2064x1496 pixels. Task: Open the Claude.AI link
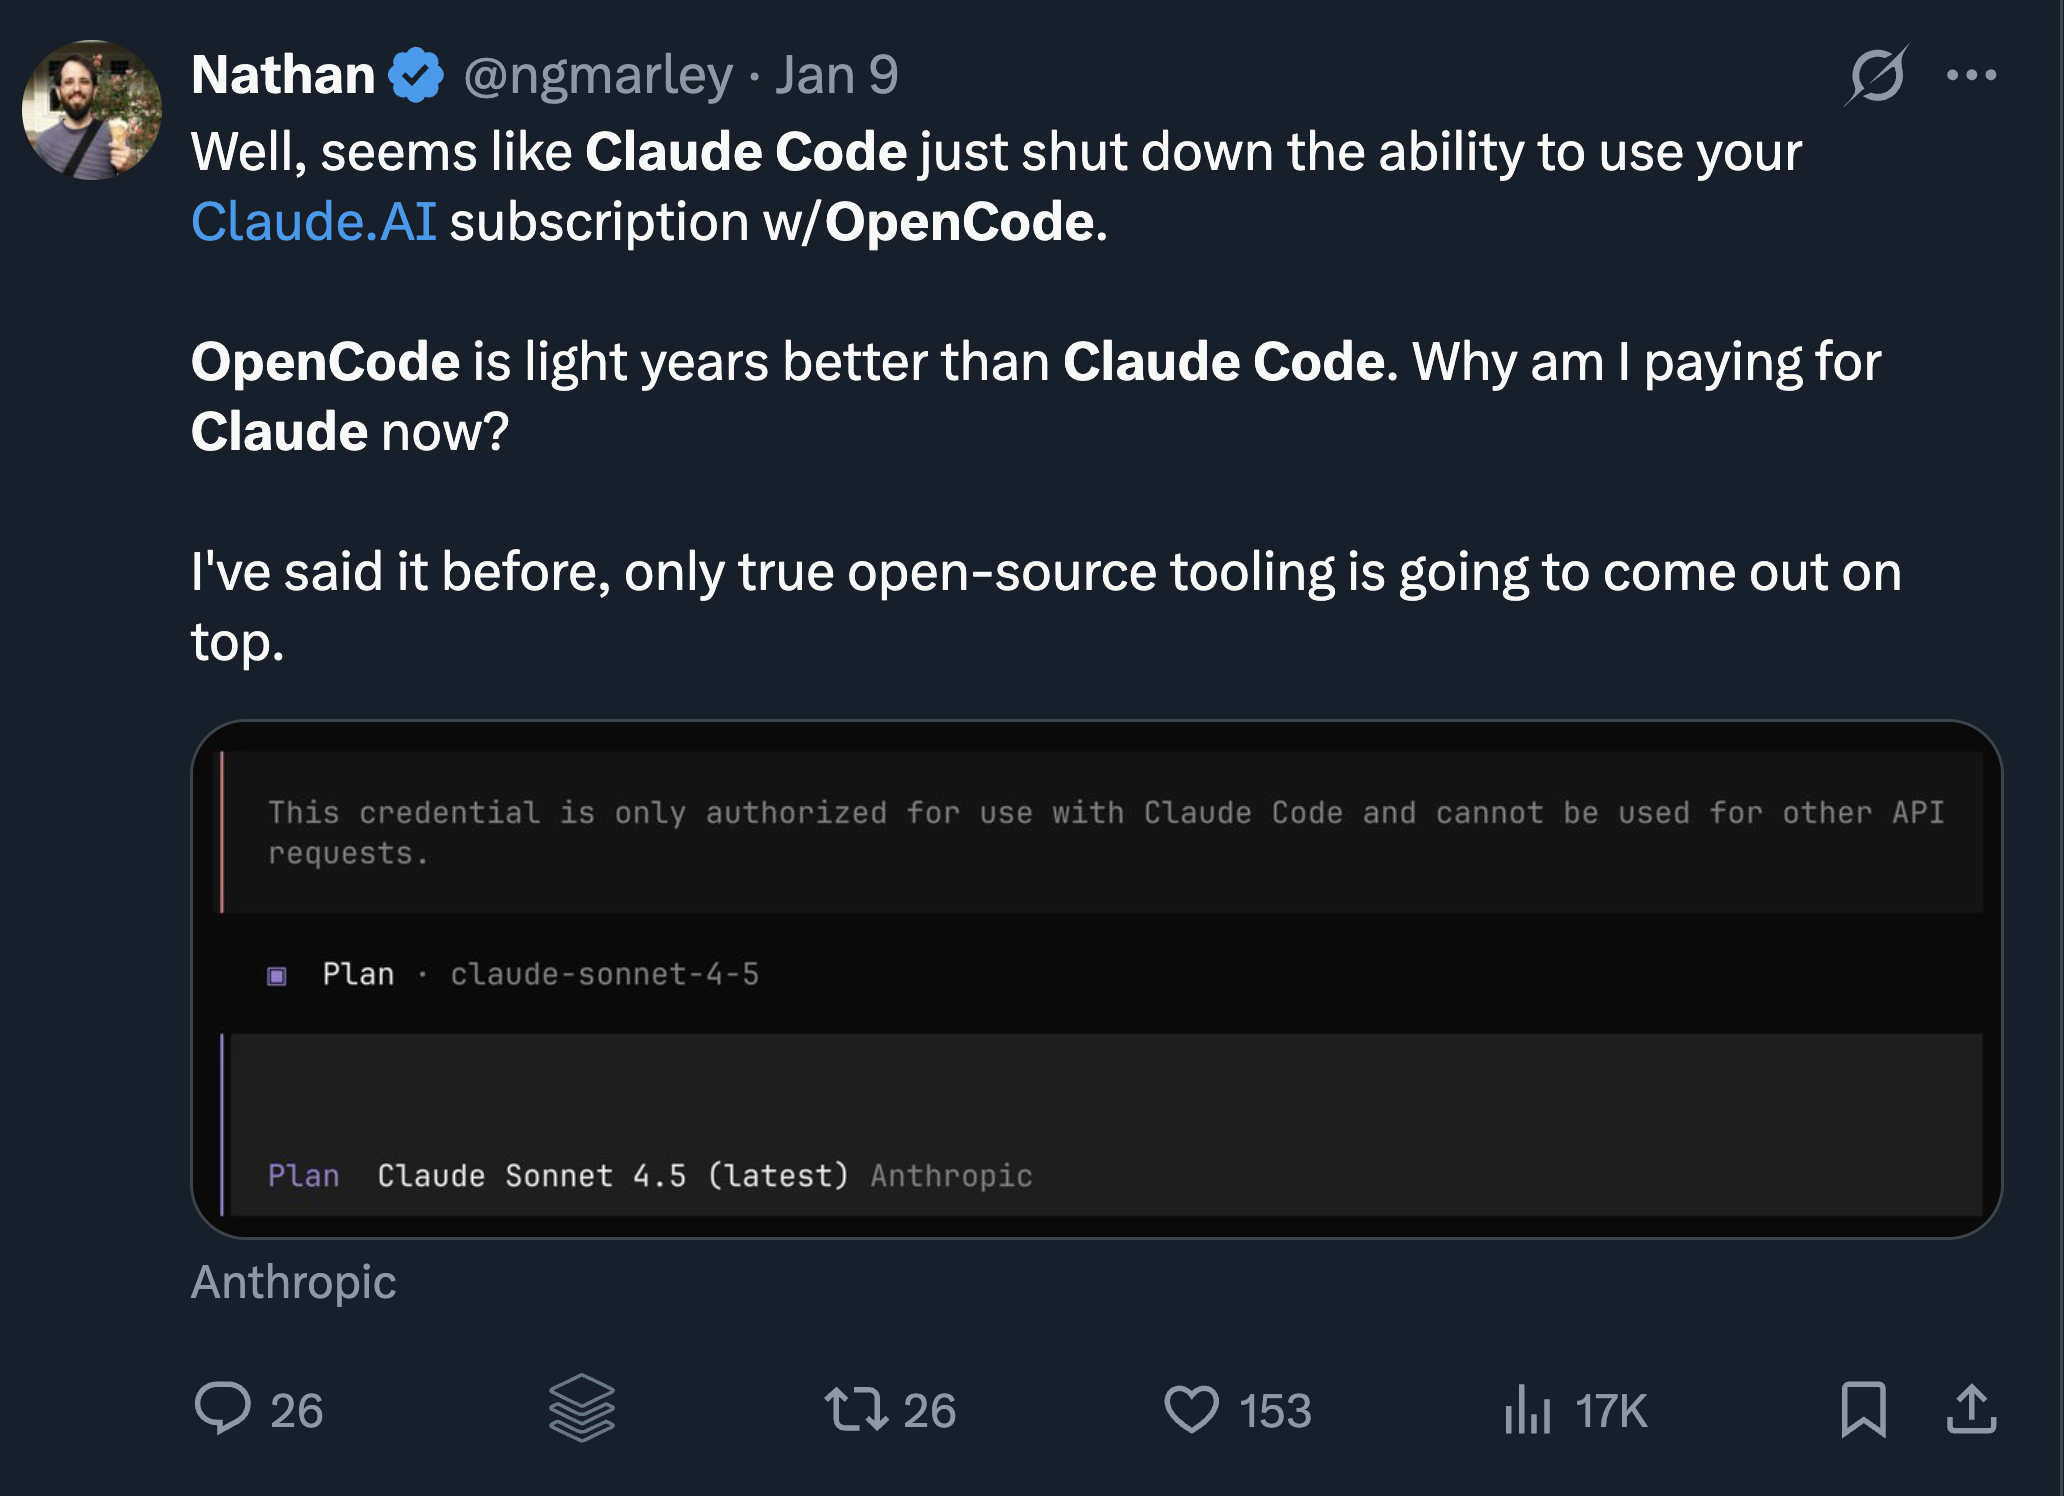click(x=313, y=221)
